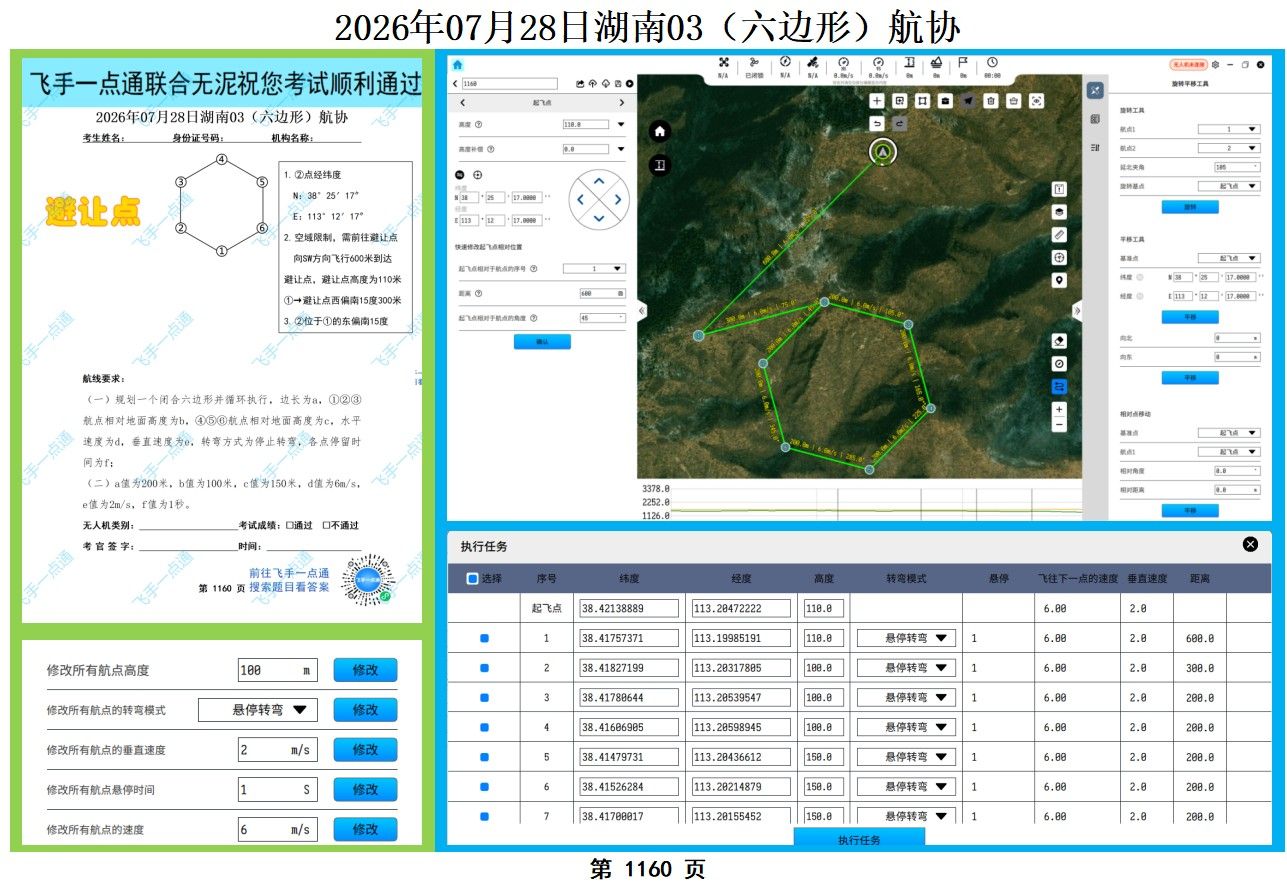Click the trash delete waypoint icon
This screenshot has width=1287, height=888.
(x=990, y=100)
